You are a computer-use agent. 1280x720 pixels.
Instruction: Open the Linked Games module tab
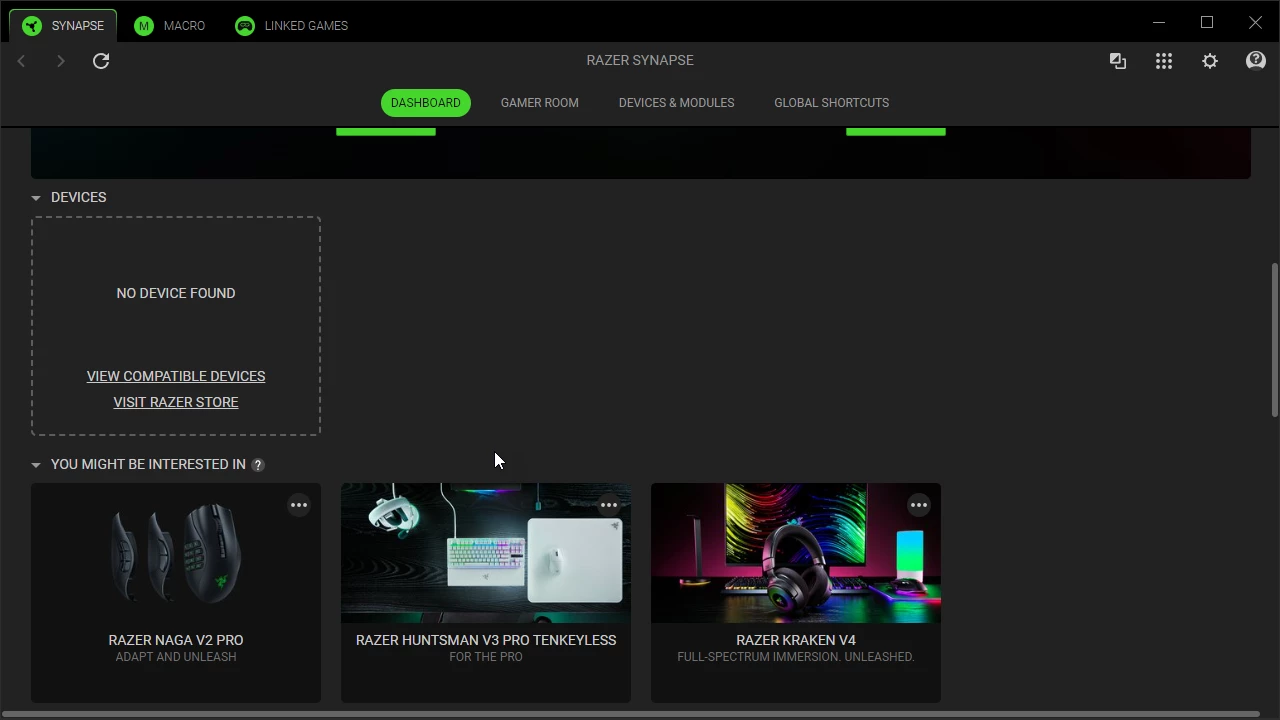point(291,25)
